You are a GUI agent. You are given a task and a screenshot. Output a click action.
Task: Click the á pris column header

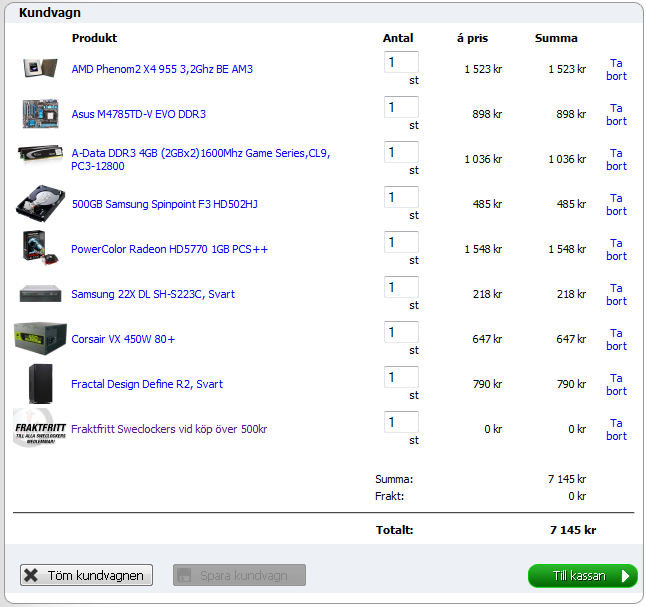pos(472,38)
